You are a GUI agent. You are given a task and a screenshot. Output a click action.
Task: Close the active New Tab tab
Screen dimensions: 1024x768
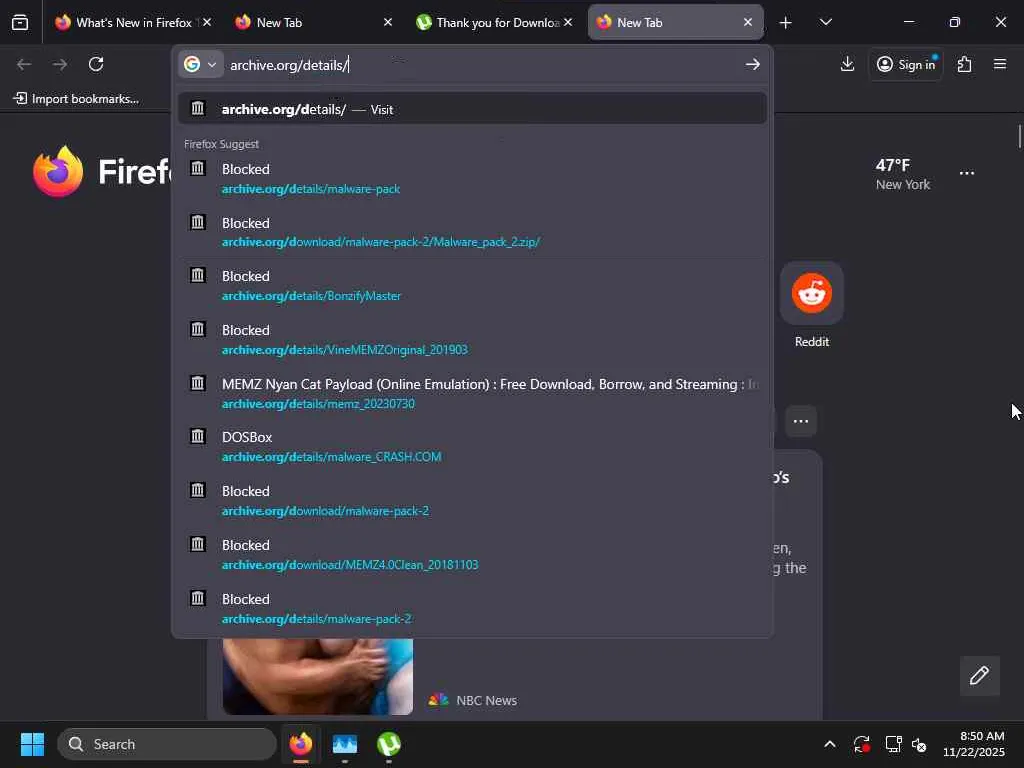pyautogui.click(x=748, y=22)
